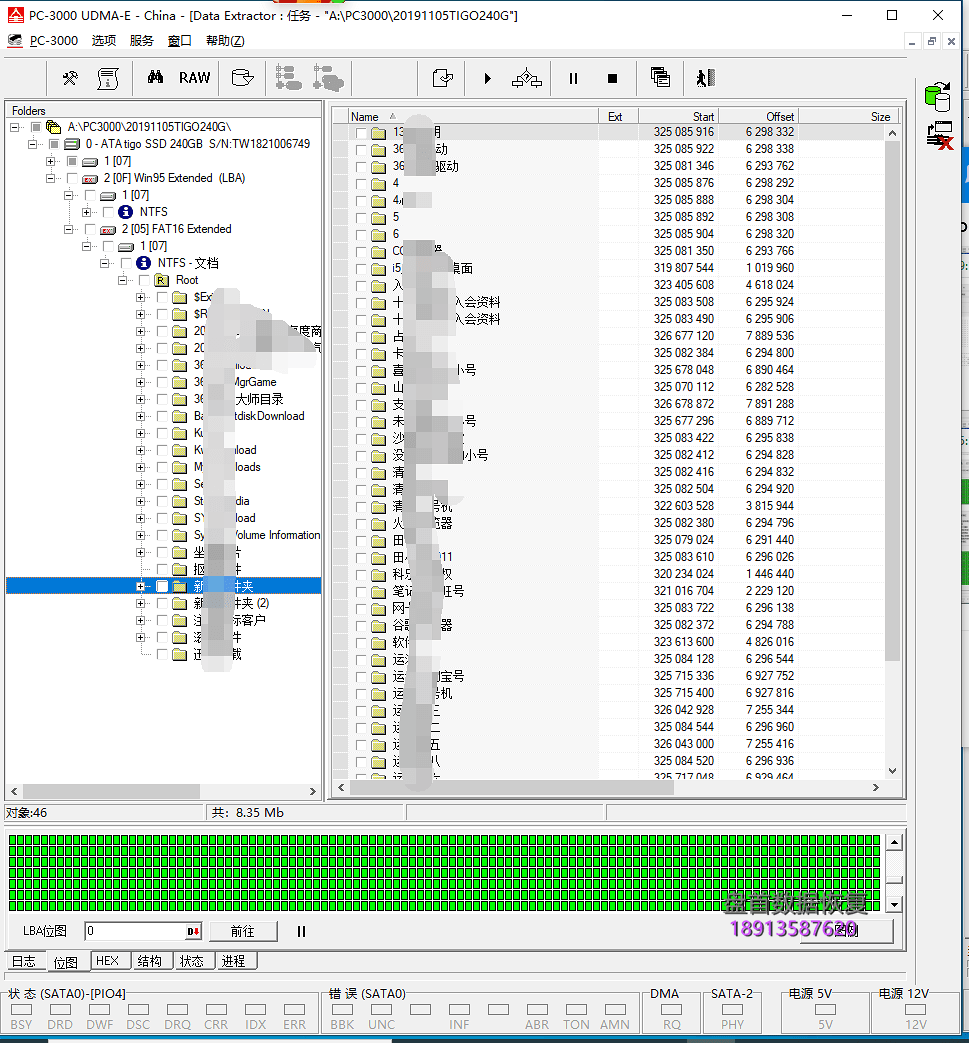Viewport: 969px width, 1043px height.
Task: Open the 窗口 menu
Action: [180, 41]
